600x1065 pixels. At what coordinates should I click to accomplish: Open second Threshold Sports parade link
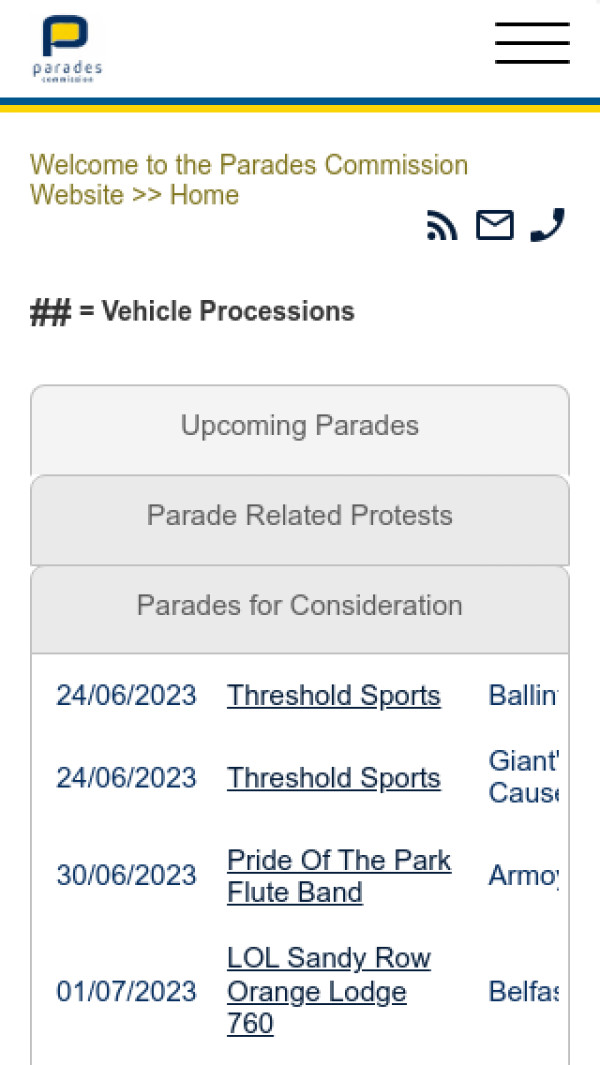coord(333,778)
